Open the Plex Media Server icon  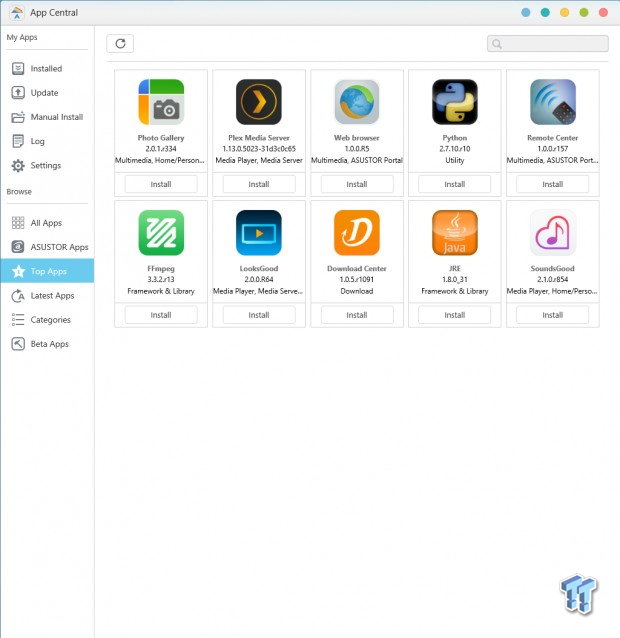point(259,102)
